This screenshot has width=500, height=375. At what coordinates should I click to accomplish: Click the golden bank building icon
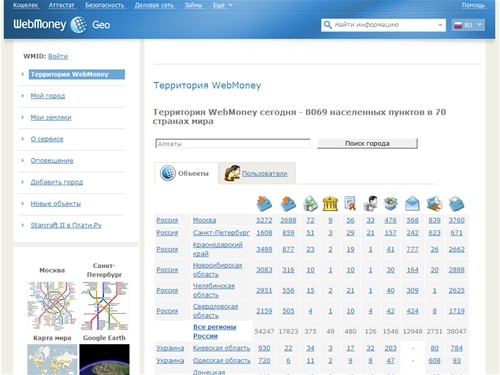330,203
